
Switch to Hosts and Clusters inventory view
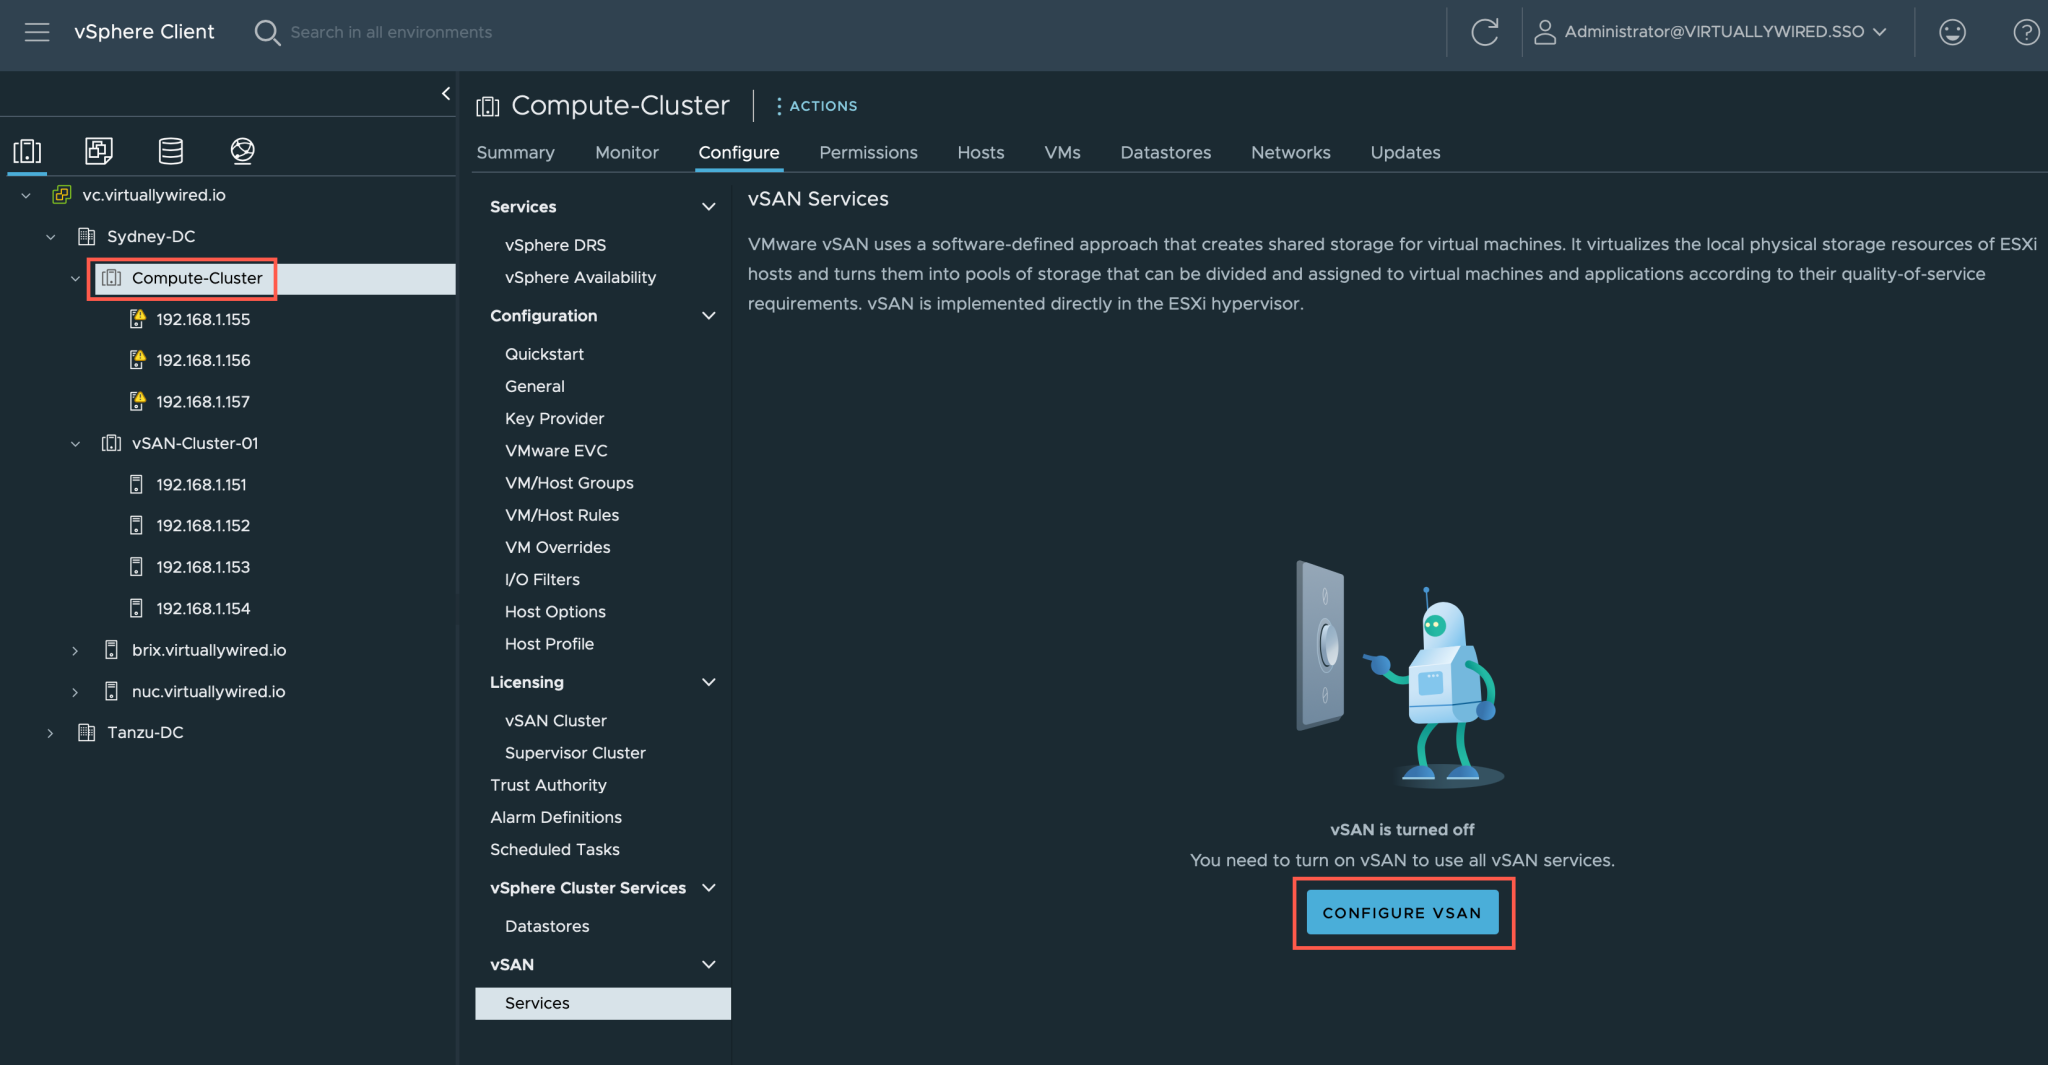pyautogui.click(x=27, y=151)
